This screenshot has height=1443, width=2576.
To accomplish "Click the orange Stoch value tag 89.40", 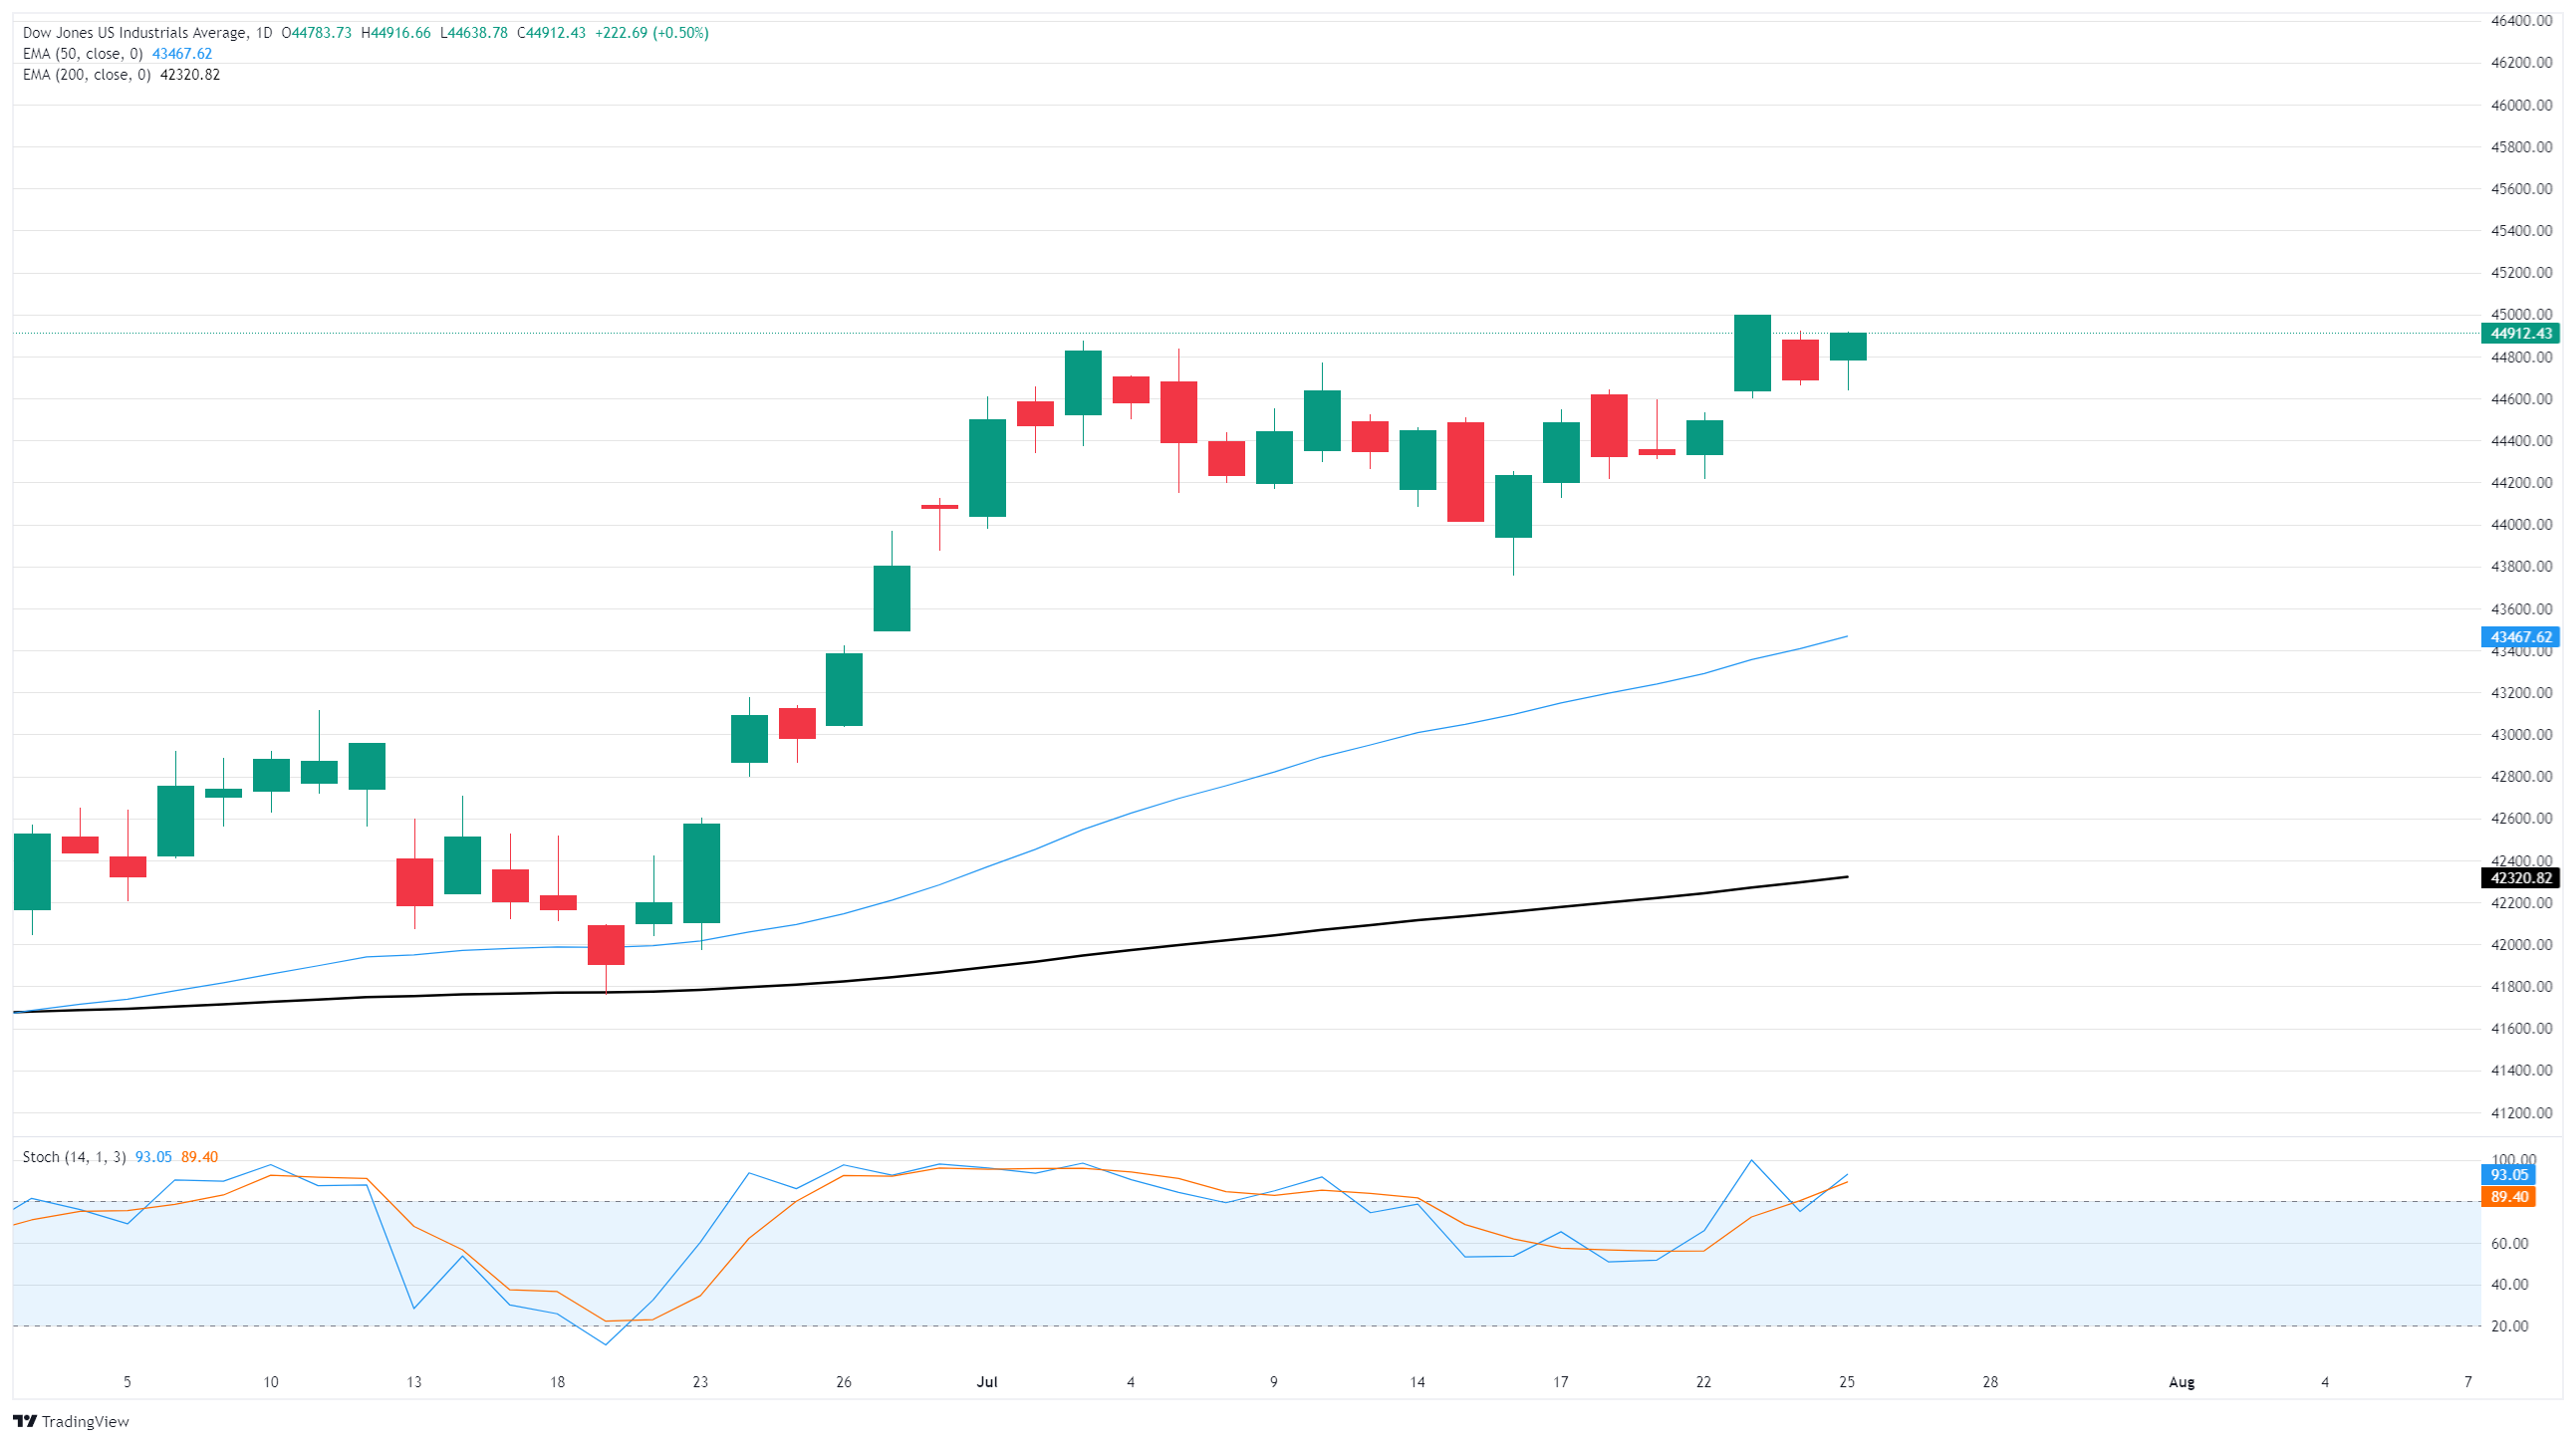I will tap(2508, 1197).
